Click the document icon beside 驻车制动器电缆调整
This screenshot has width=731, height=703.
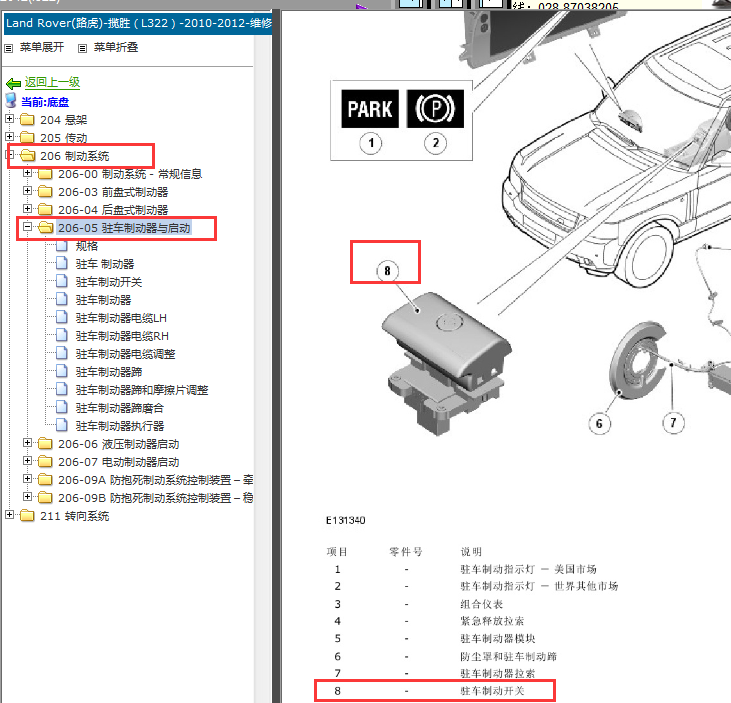coord(62,353)
